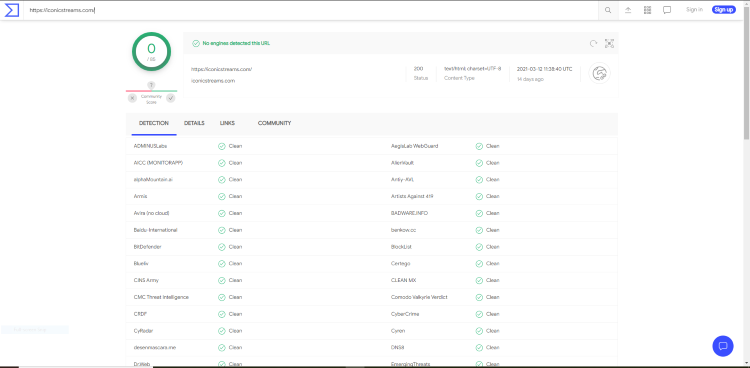Screen dimensions: 750x368
Task: Click the benkow.cc engine name
Action: coord(403,230)
